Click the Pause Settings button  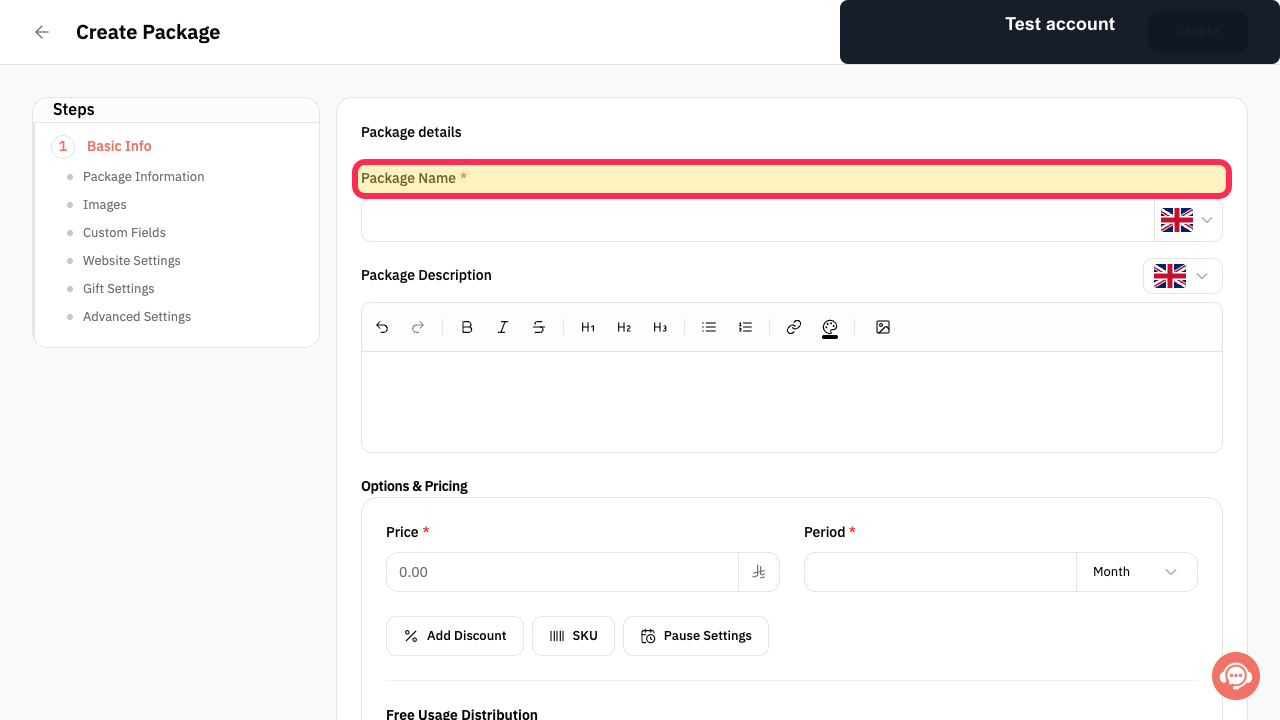(696, 636)
